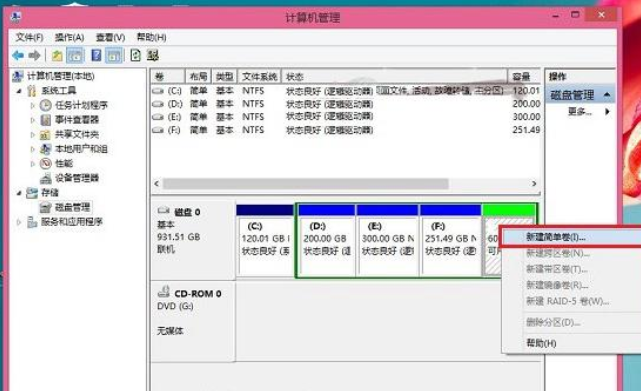Select the (F:) volume row in list
The height and width of the screenshot is (391, 641).
pos(346,130)
